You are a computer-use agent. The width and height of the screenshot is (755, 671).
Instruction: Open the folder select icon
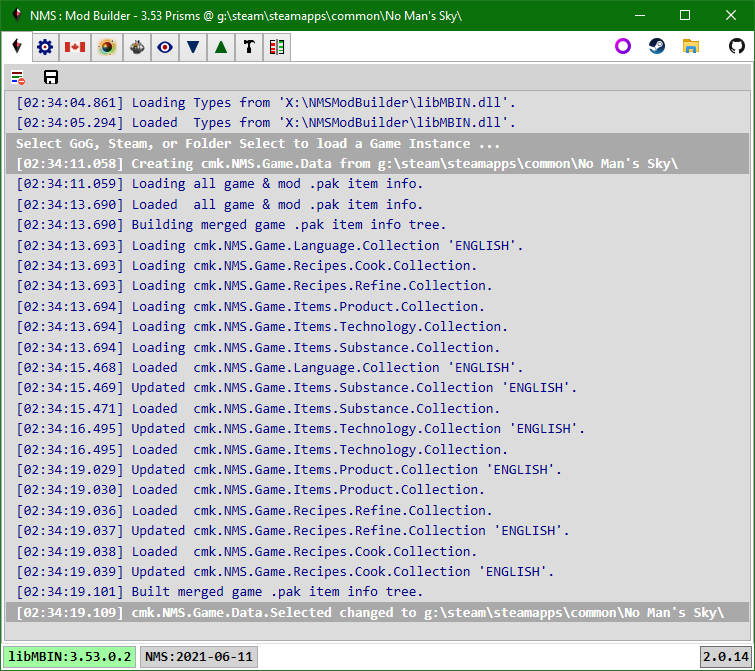[690, 46]
